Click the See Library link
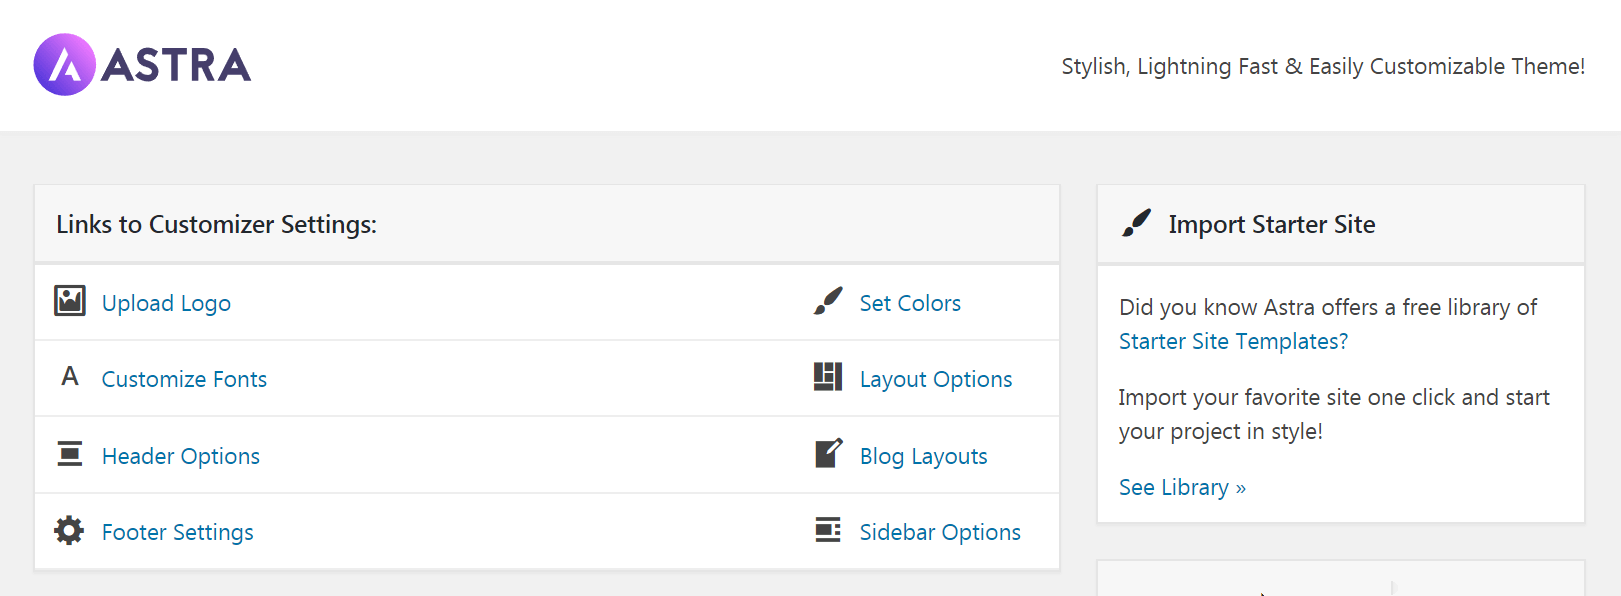The image size is (1621, 596). click(1182, 487)
